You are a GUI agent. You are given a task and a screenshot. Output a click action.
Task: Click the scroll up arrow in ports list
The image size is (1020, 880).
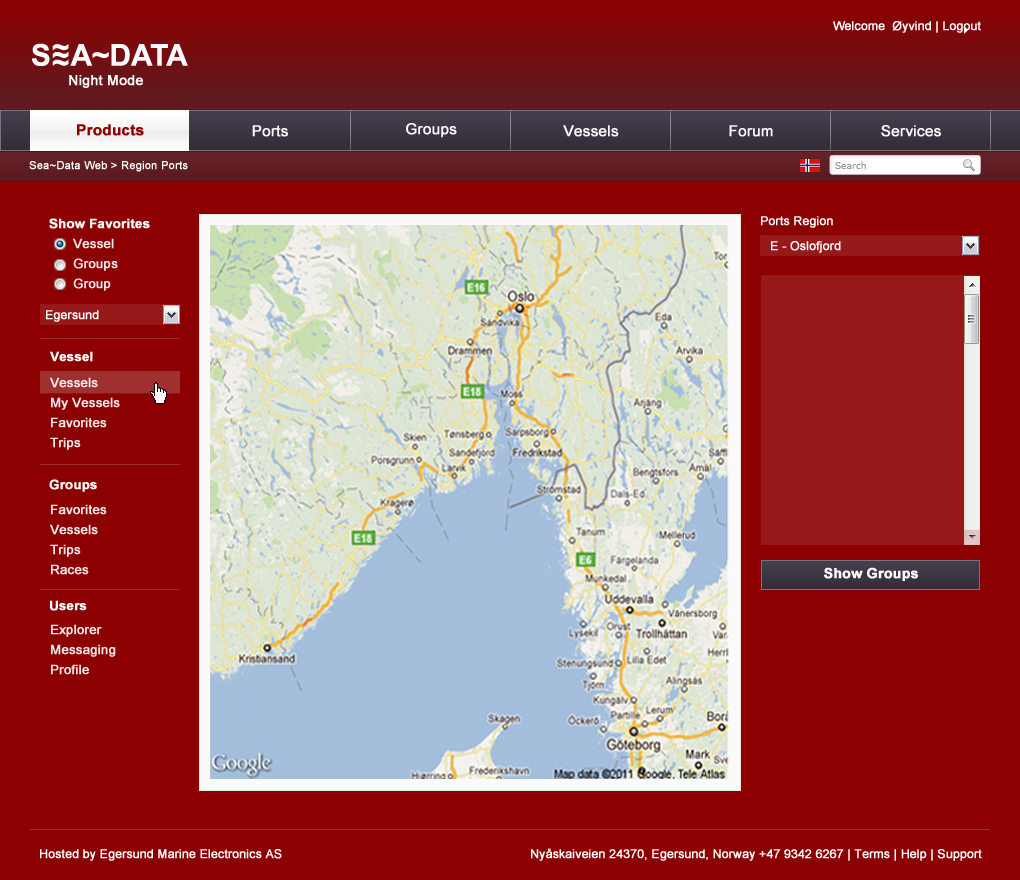coord(971,285)
